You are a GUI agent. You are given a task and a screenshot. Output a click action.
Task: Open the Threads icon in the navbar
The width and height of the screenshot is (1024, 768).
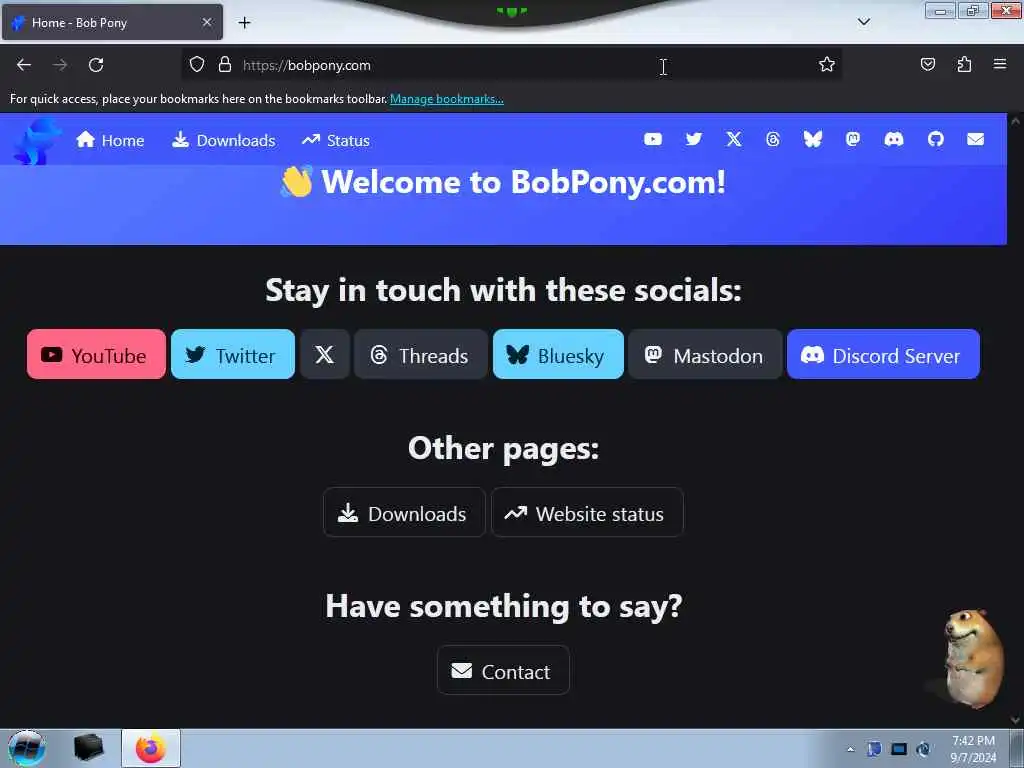tap(773, 139)
